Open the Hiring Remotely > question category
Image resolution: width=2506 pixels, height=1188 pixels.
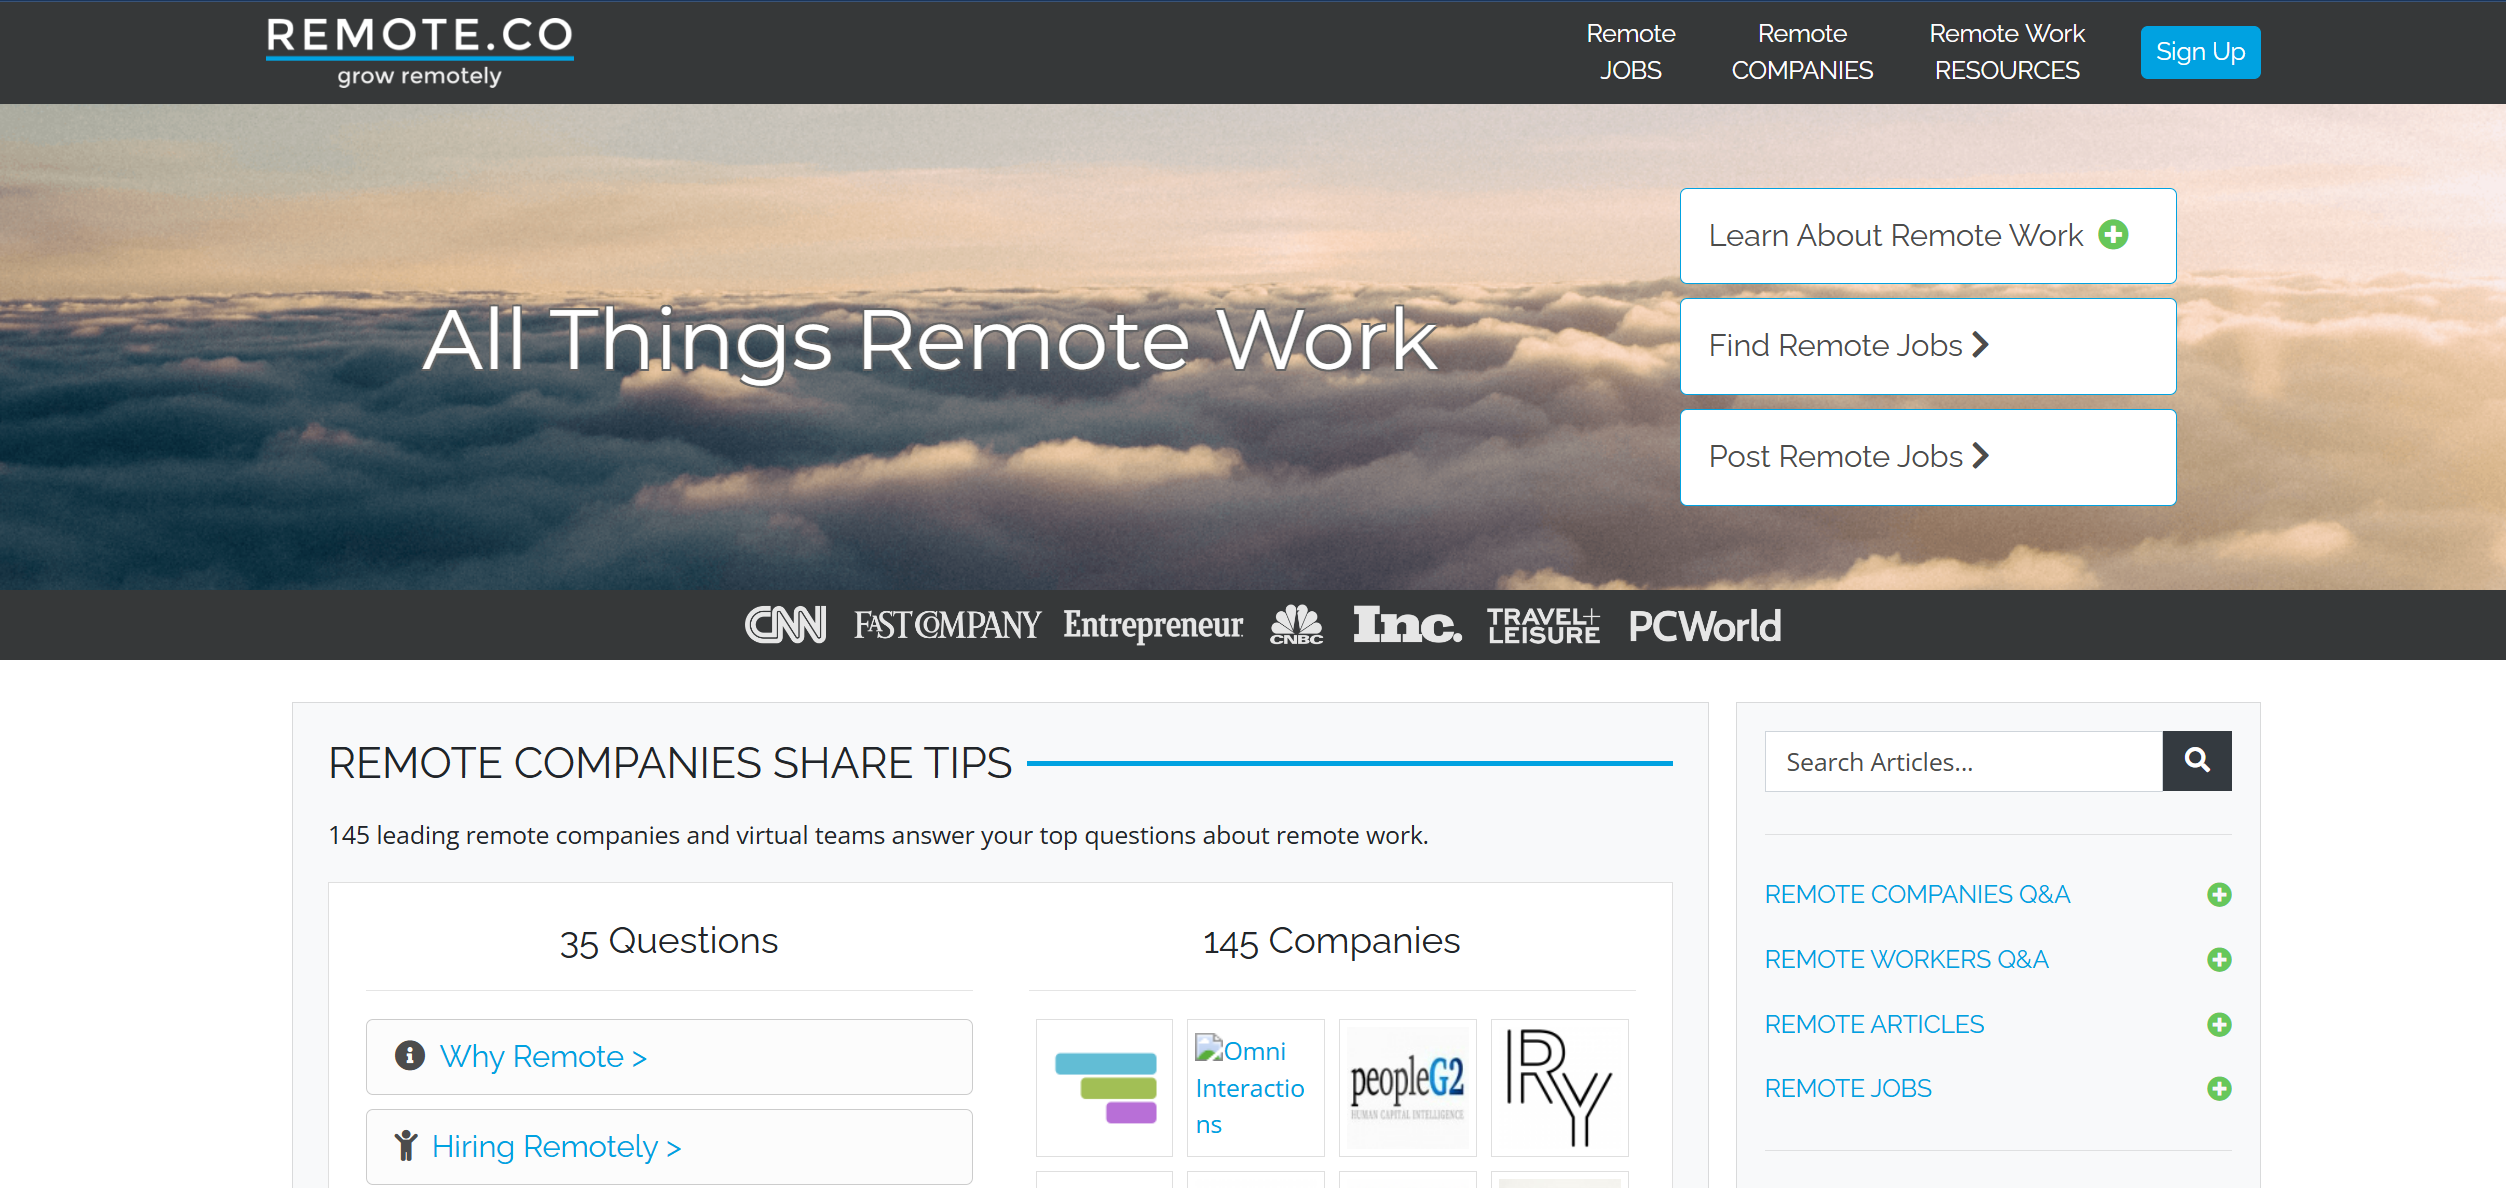(669, 1147)
